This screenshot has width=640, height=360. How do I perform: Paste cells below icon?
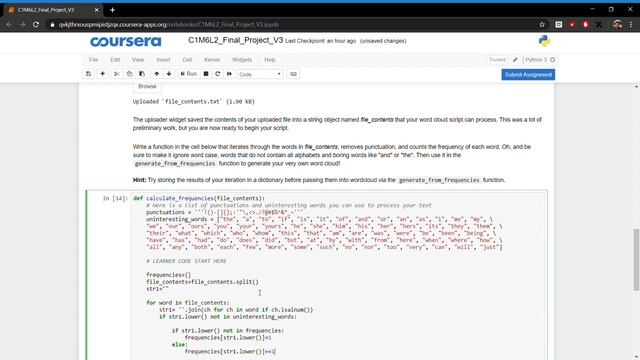click(x=142, y=74)
